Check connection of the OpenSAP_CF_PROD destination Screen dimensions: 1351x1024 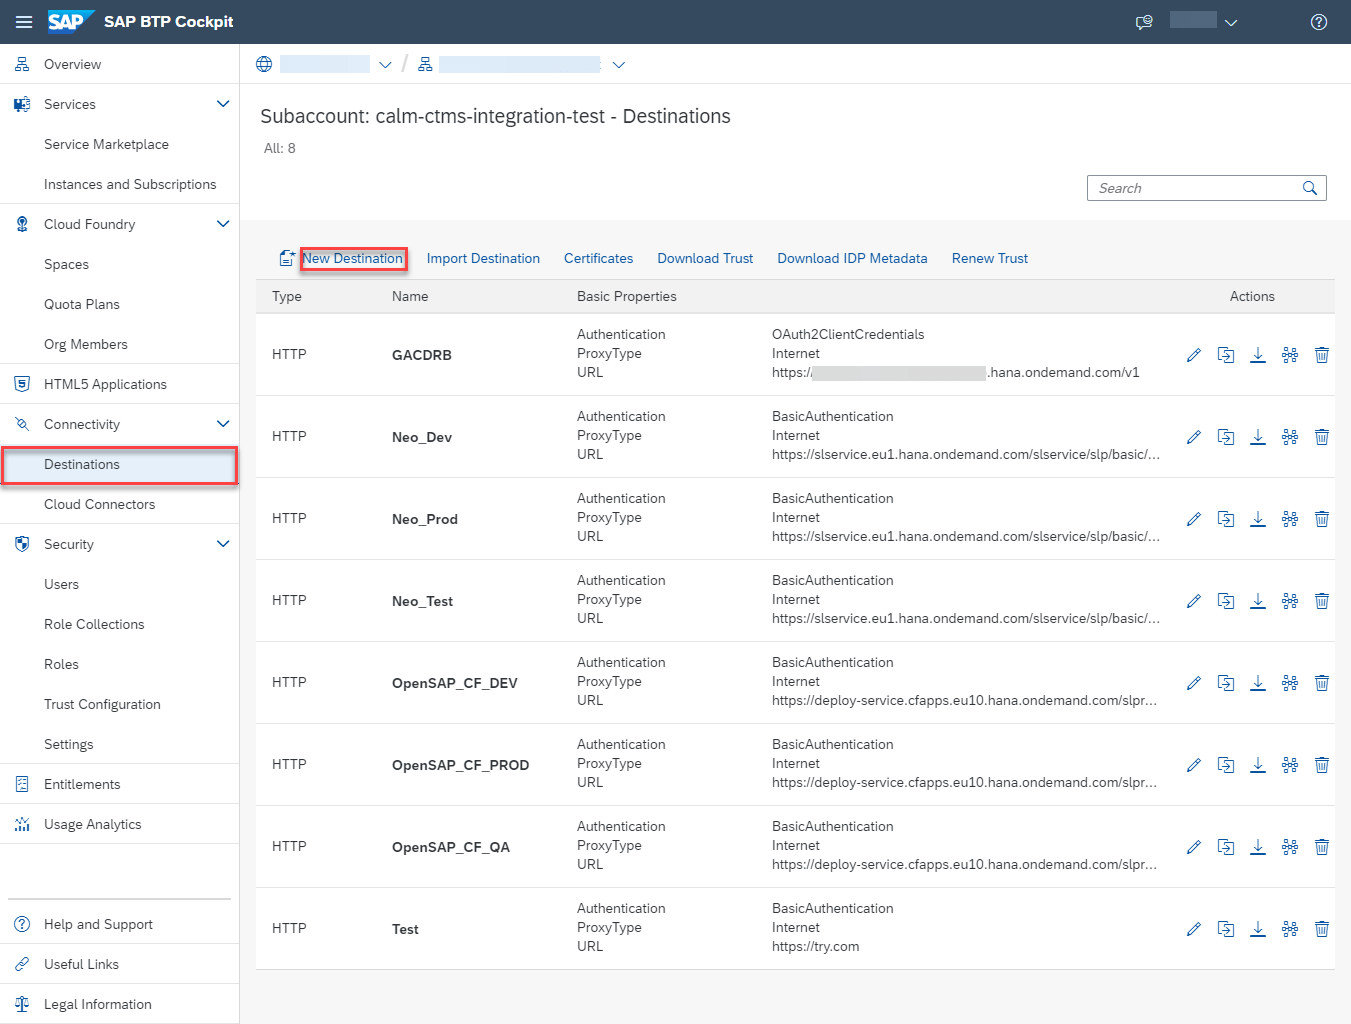click(x=1290, y=765)
